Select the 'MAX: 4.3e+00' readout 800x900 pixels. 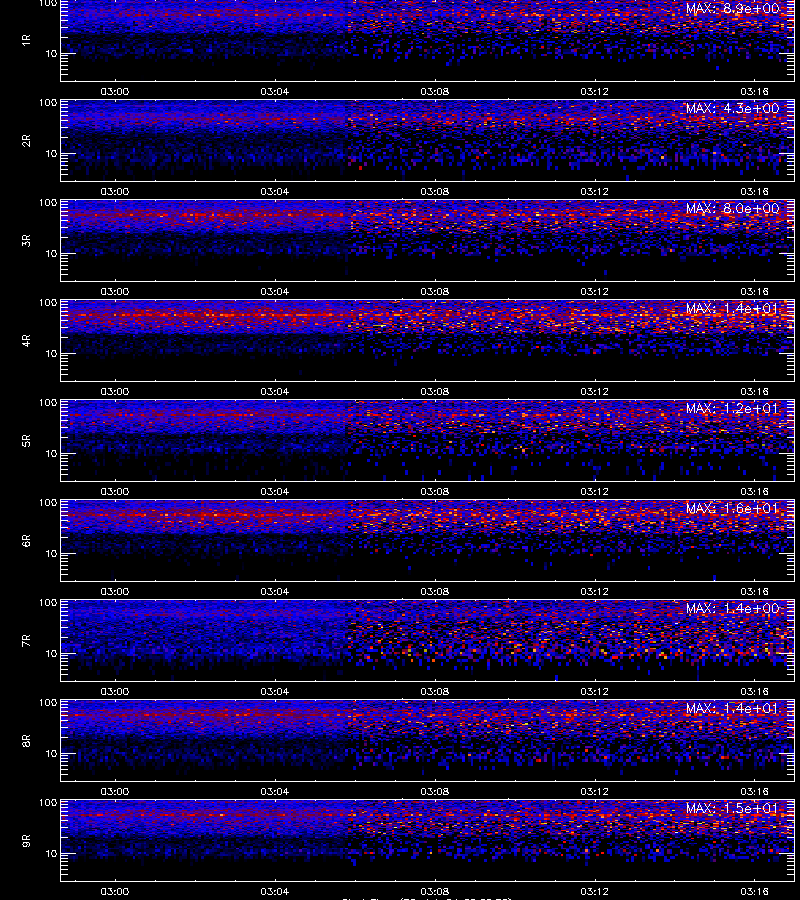pos(733,108)
